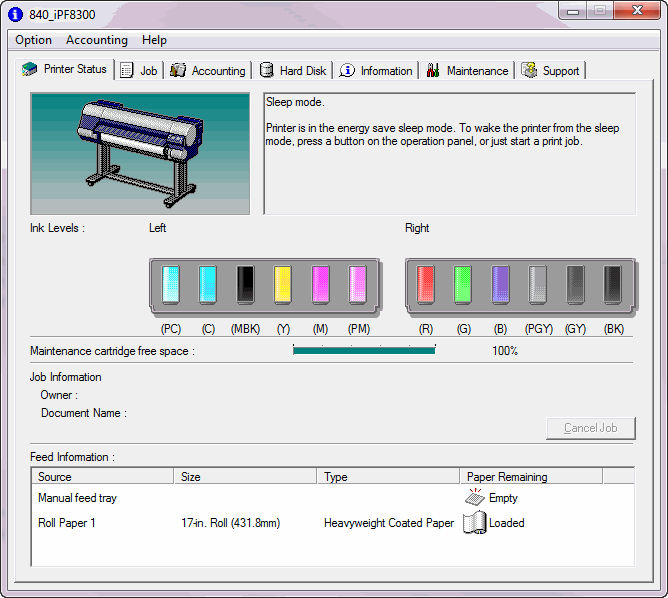Screen dimensions: 668x598
Task: Click the Information tab's info icon
Action: click(347, 70)
